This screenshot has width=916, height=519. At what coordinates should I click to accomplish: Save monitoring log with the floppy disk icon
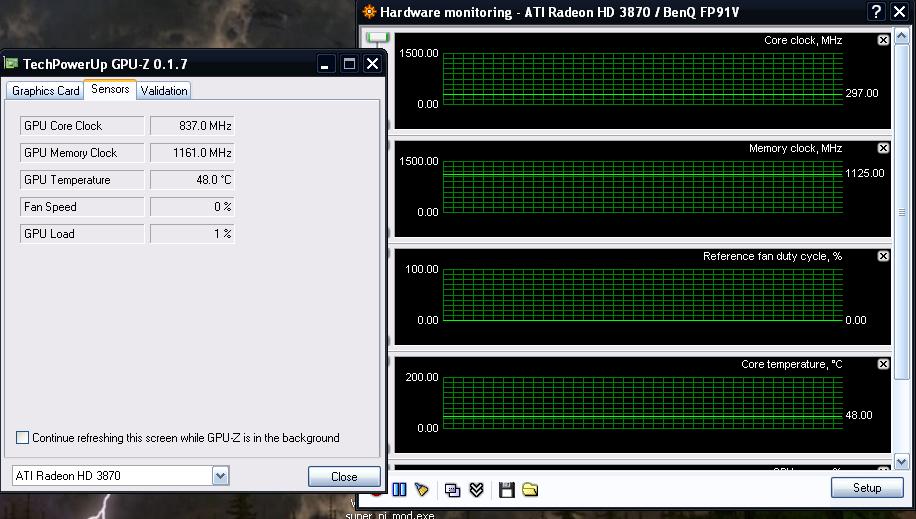click(506, 490)
